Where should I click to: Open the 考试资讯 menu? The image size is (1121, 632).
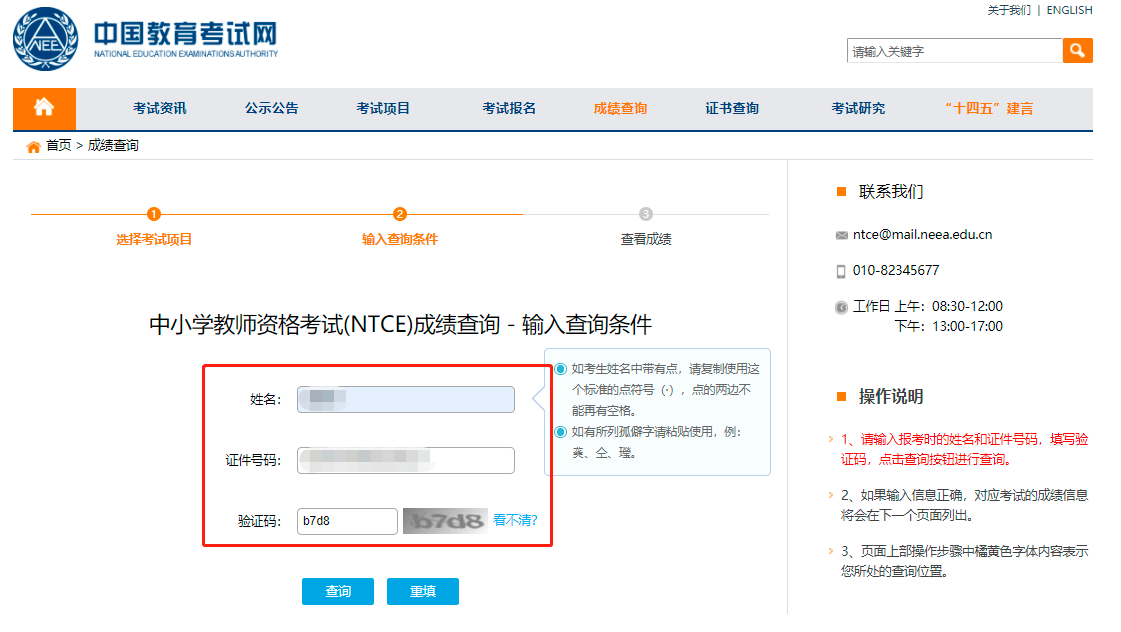point(160,108)
